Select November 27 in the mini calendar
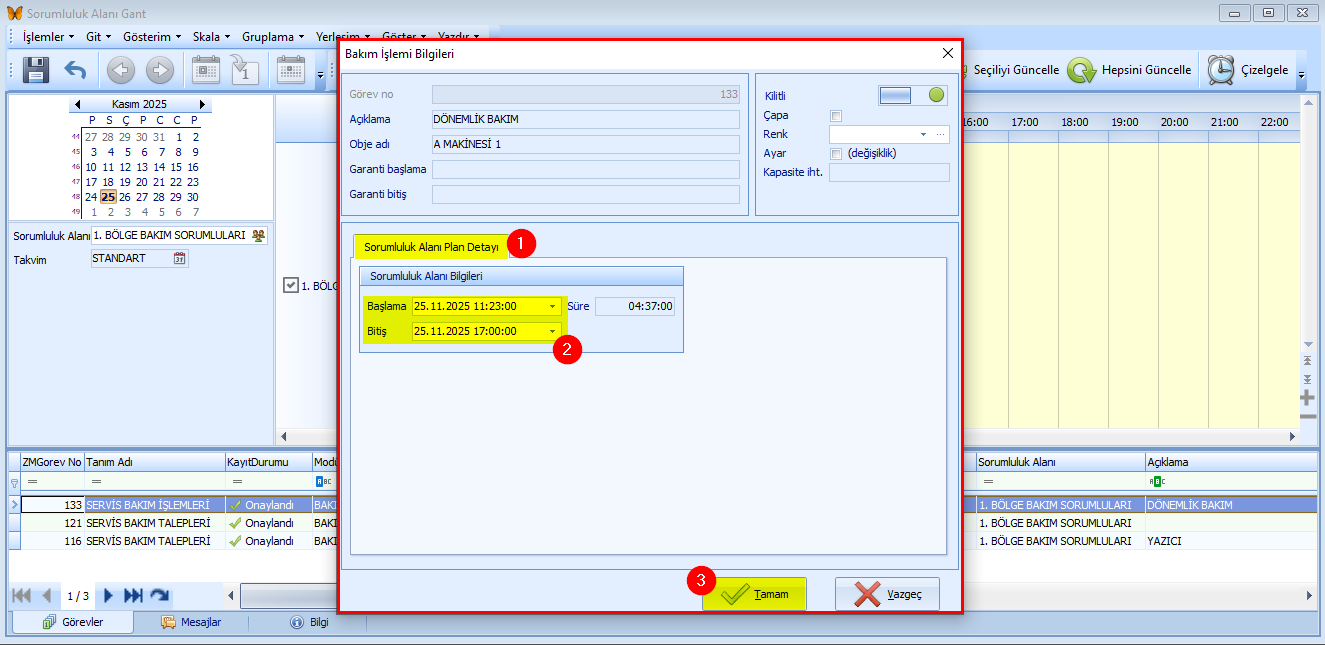The height and width of the screenshot is (645, 1325). pyautogui.click(x=143, y=197)
